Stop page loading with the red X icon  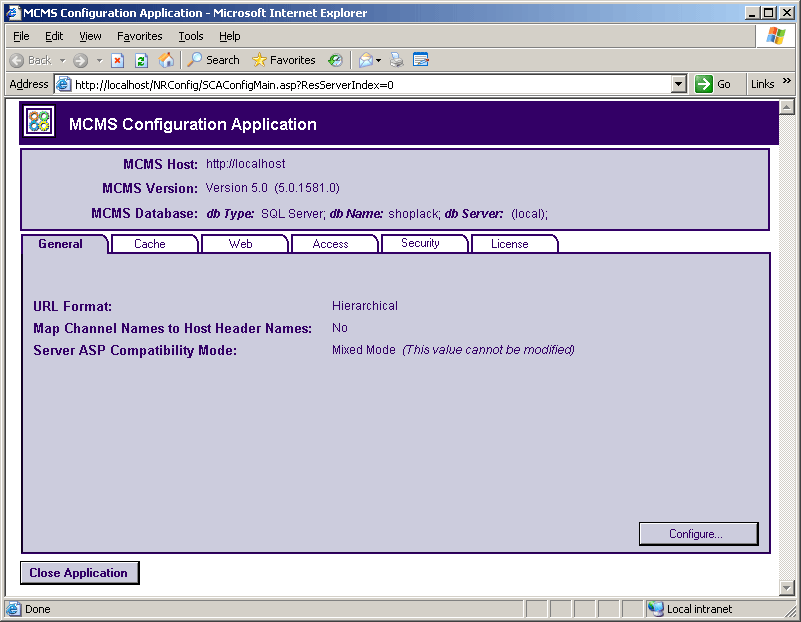pos(117,60)
